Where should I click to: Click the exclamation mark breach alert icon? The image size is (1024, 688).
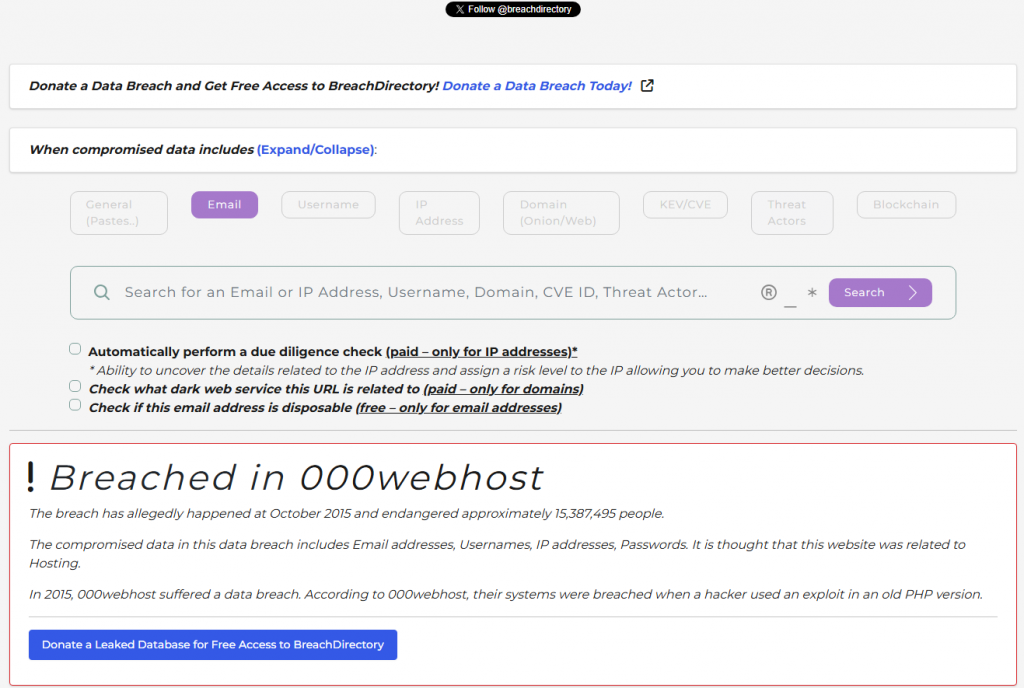click(31, 478)
